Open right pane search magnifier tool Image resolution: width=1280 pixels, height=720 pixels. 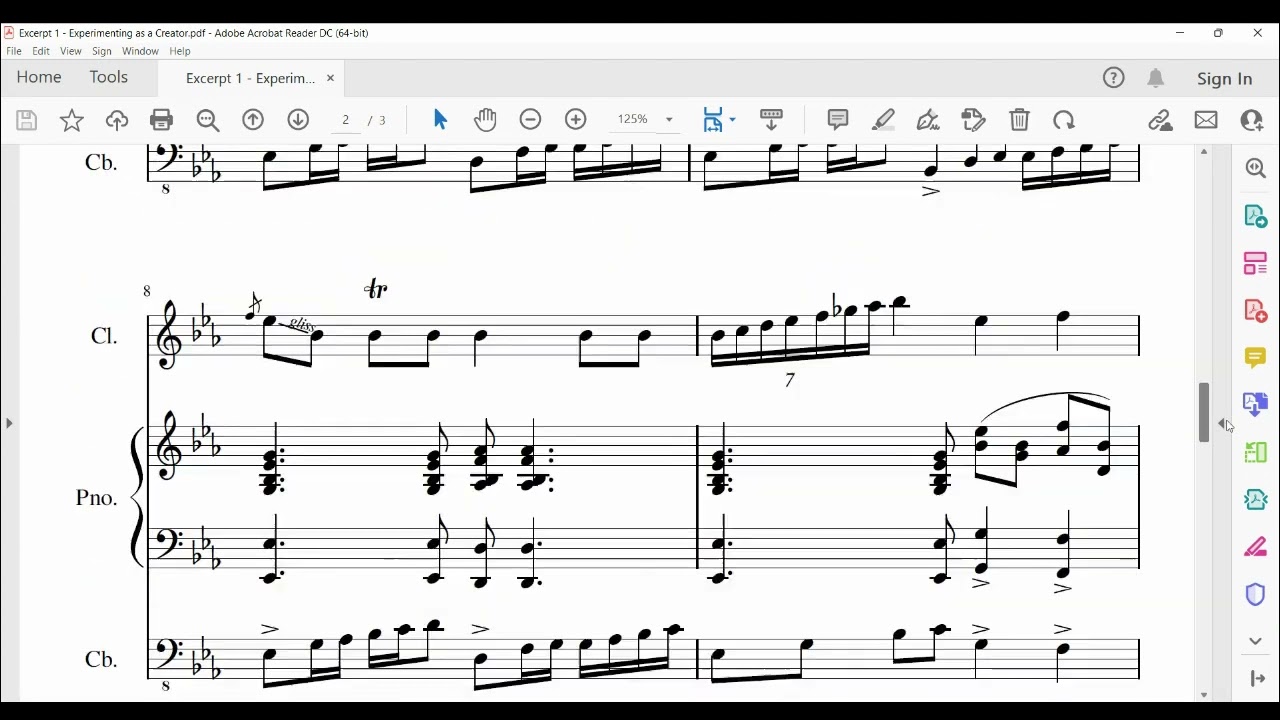point(1256,168)
